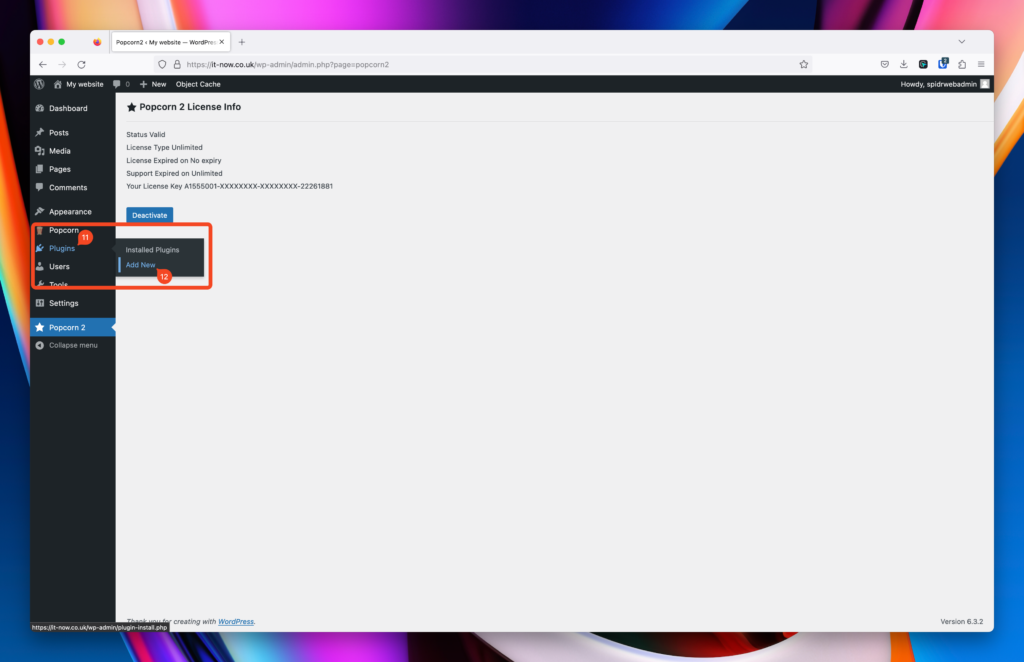Click the Status Valid text

click(x=146, y=134)
